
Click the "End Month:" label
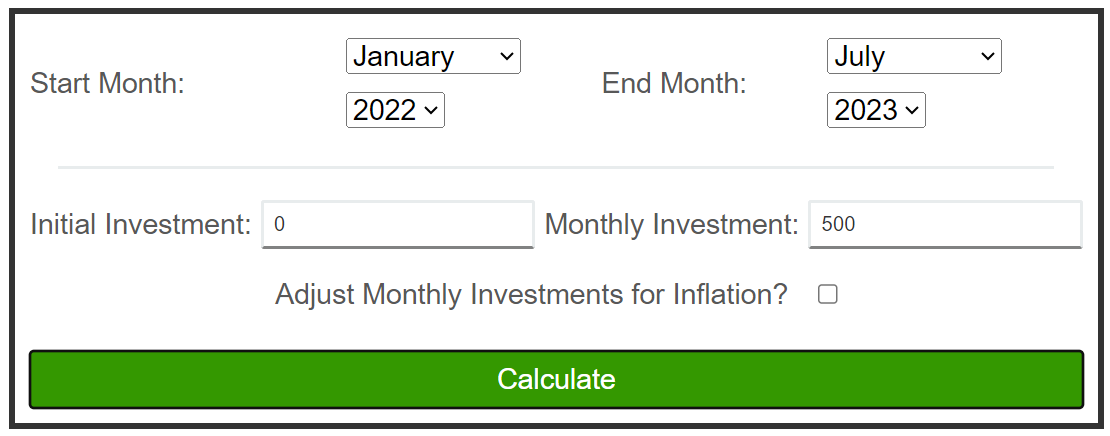674,84
